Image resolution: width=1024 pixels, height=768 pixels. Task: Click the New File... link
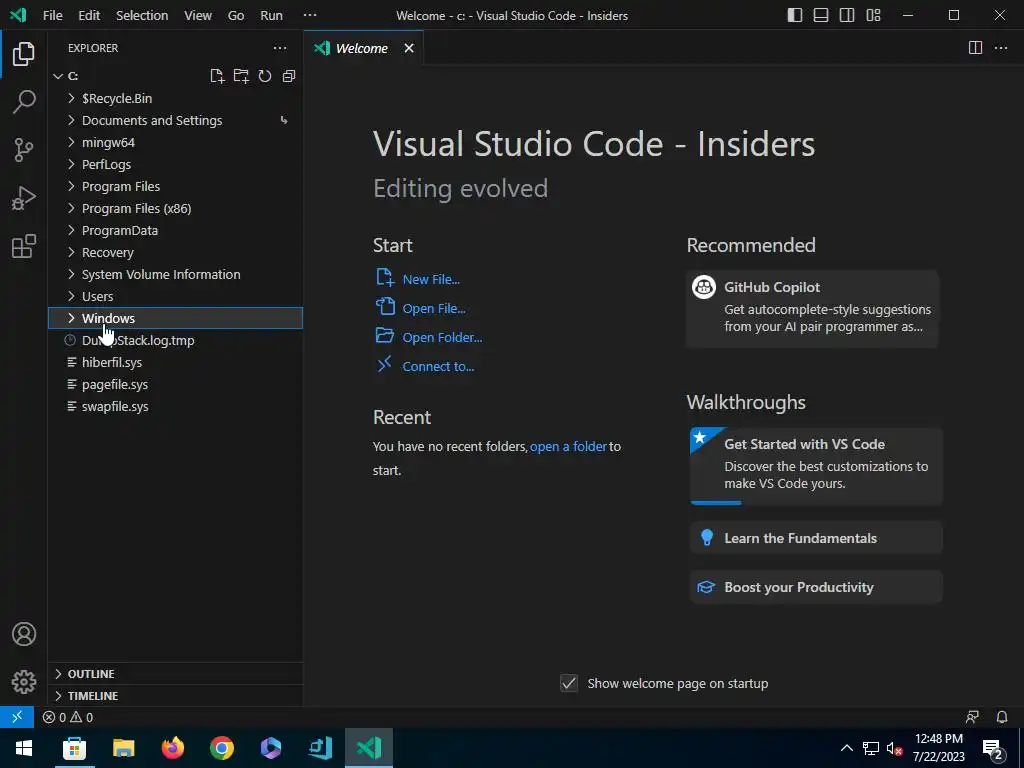(431, 280)
